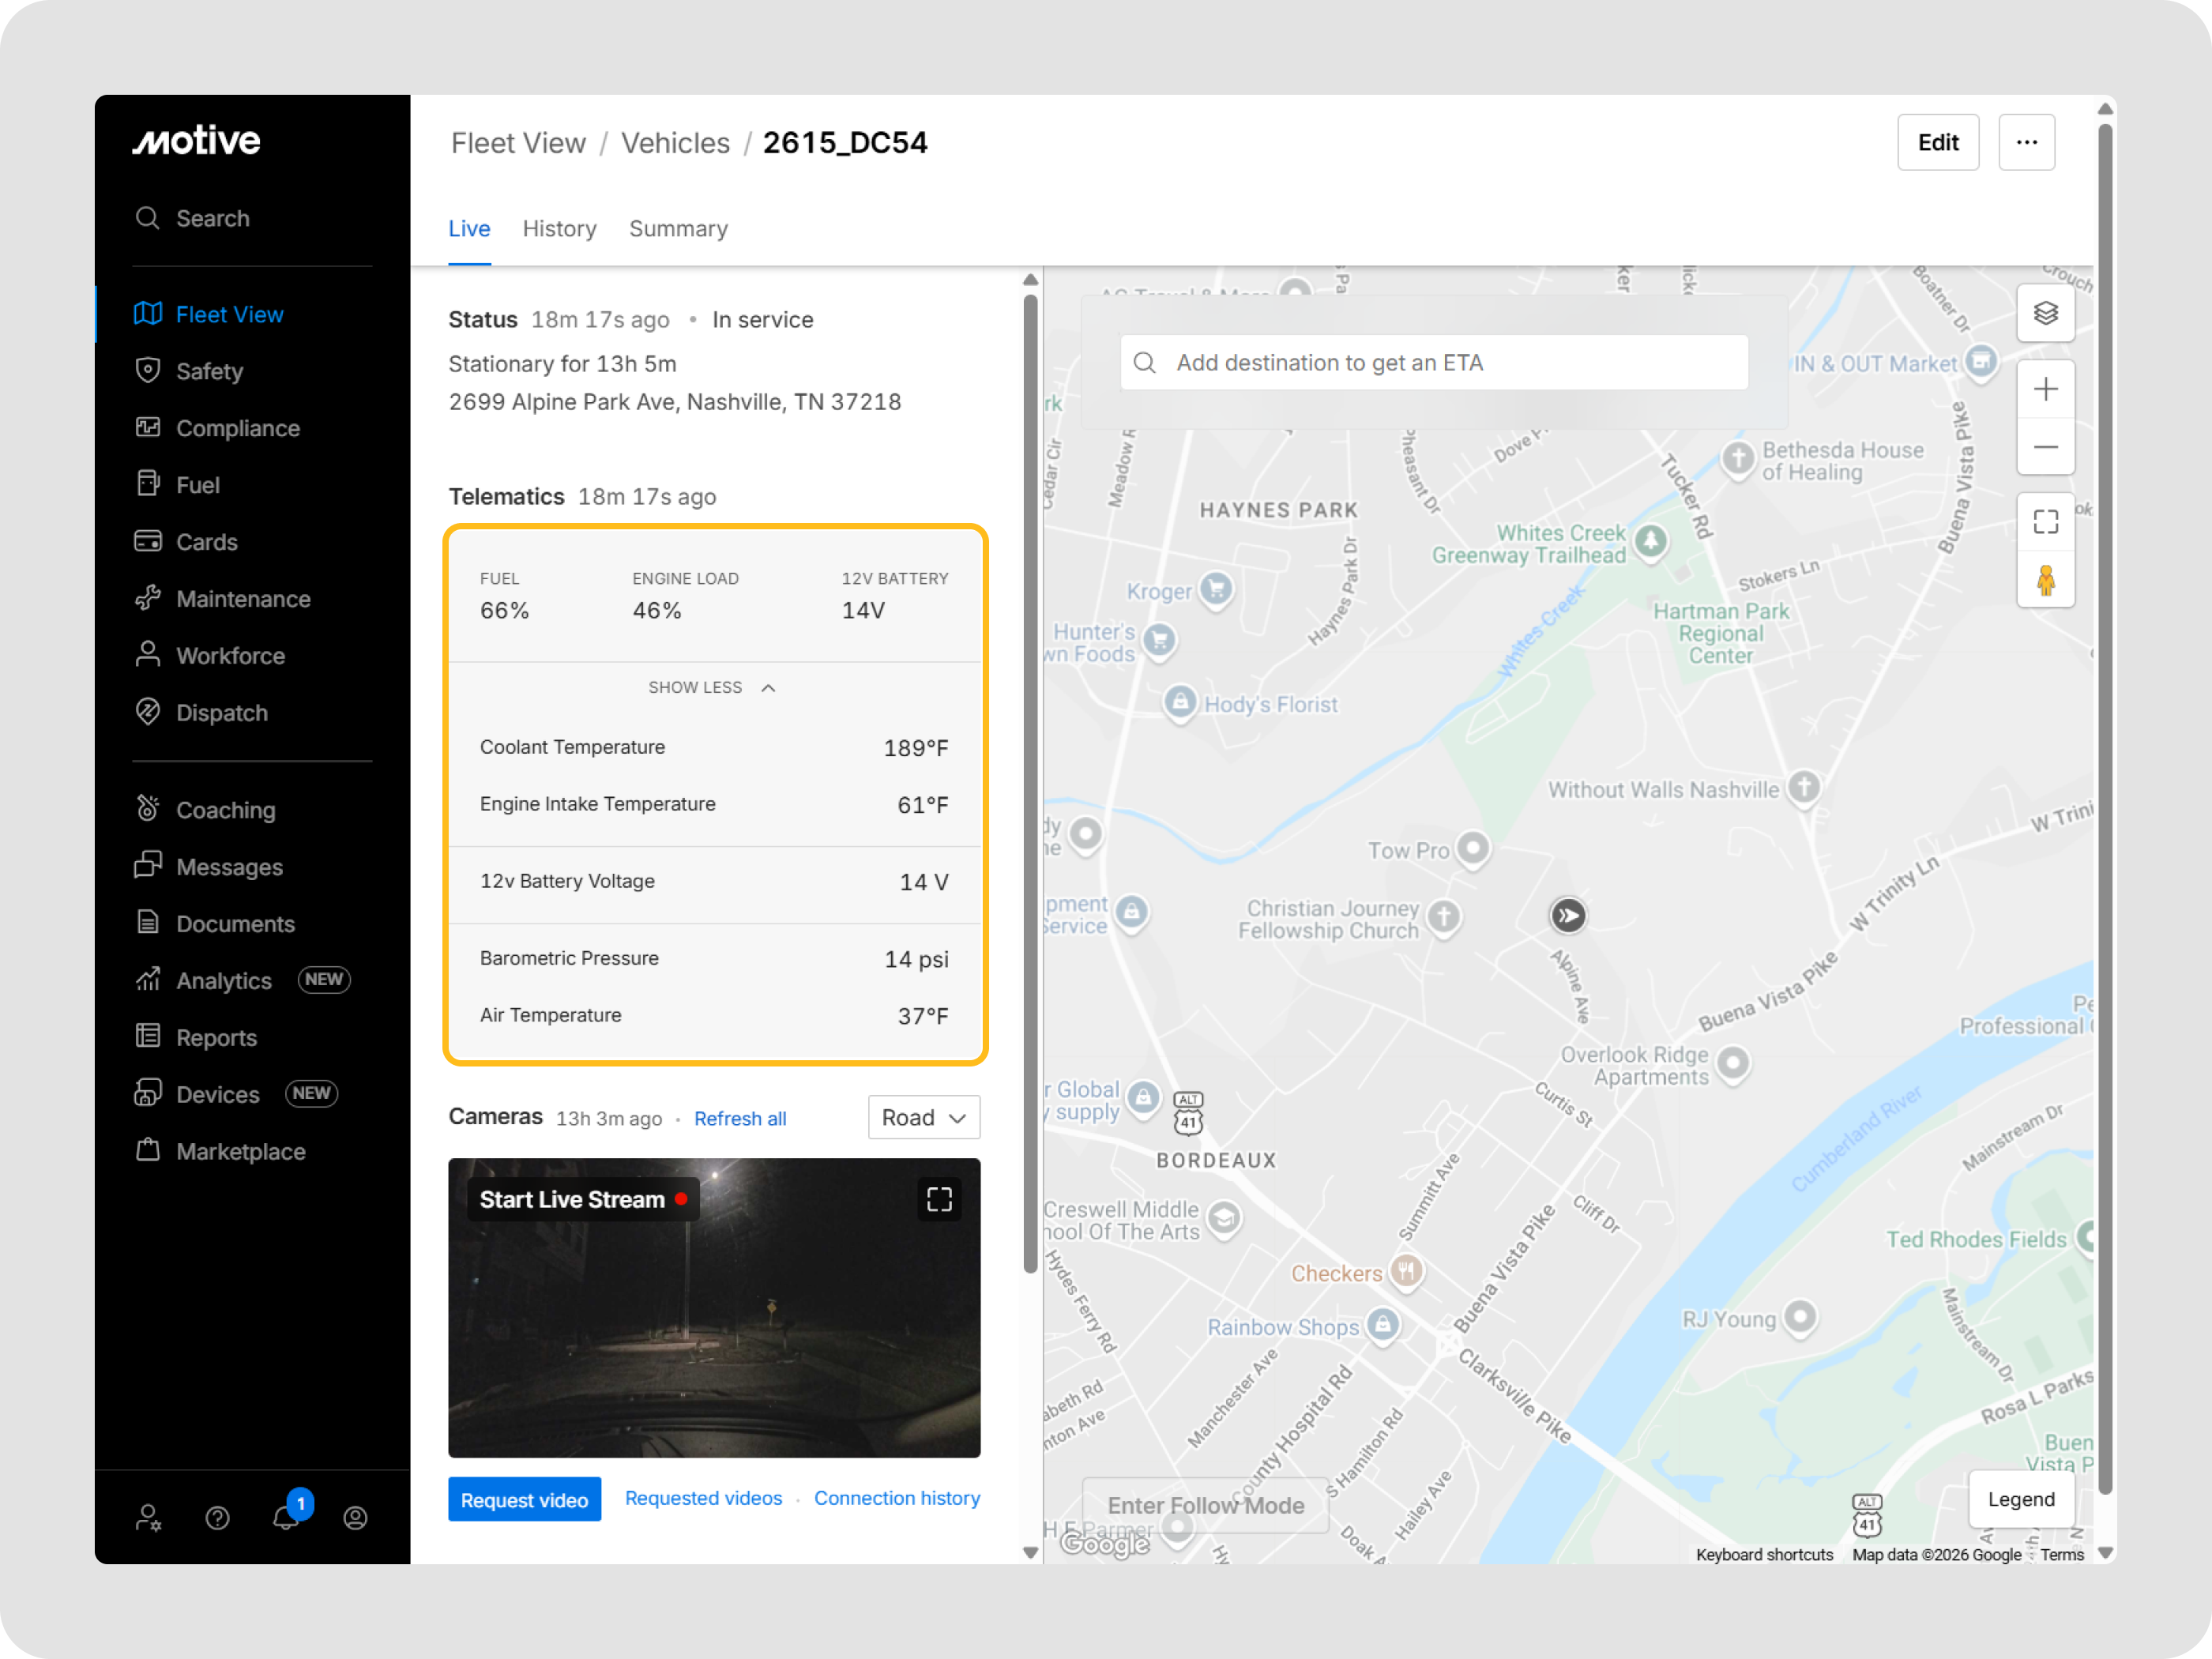Expand camera view to fullscreen
The image size is (2212, 1659).
click(x=939, y=1199)
